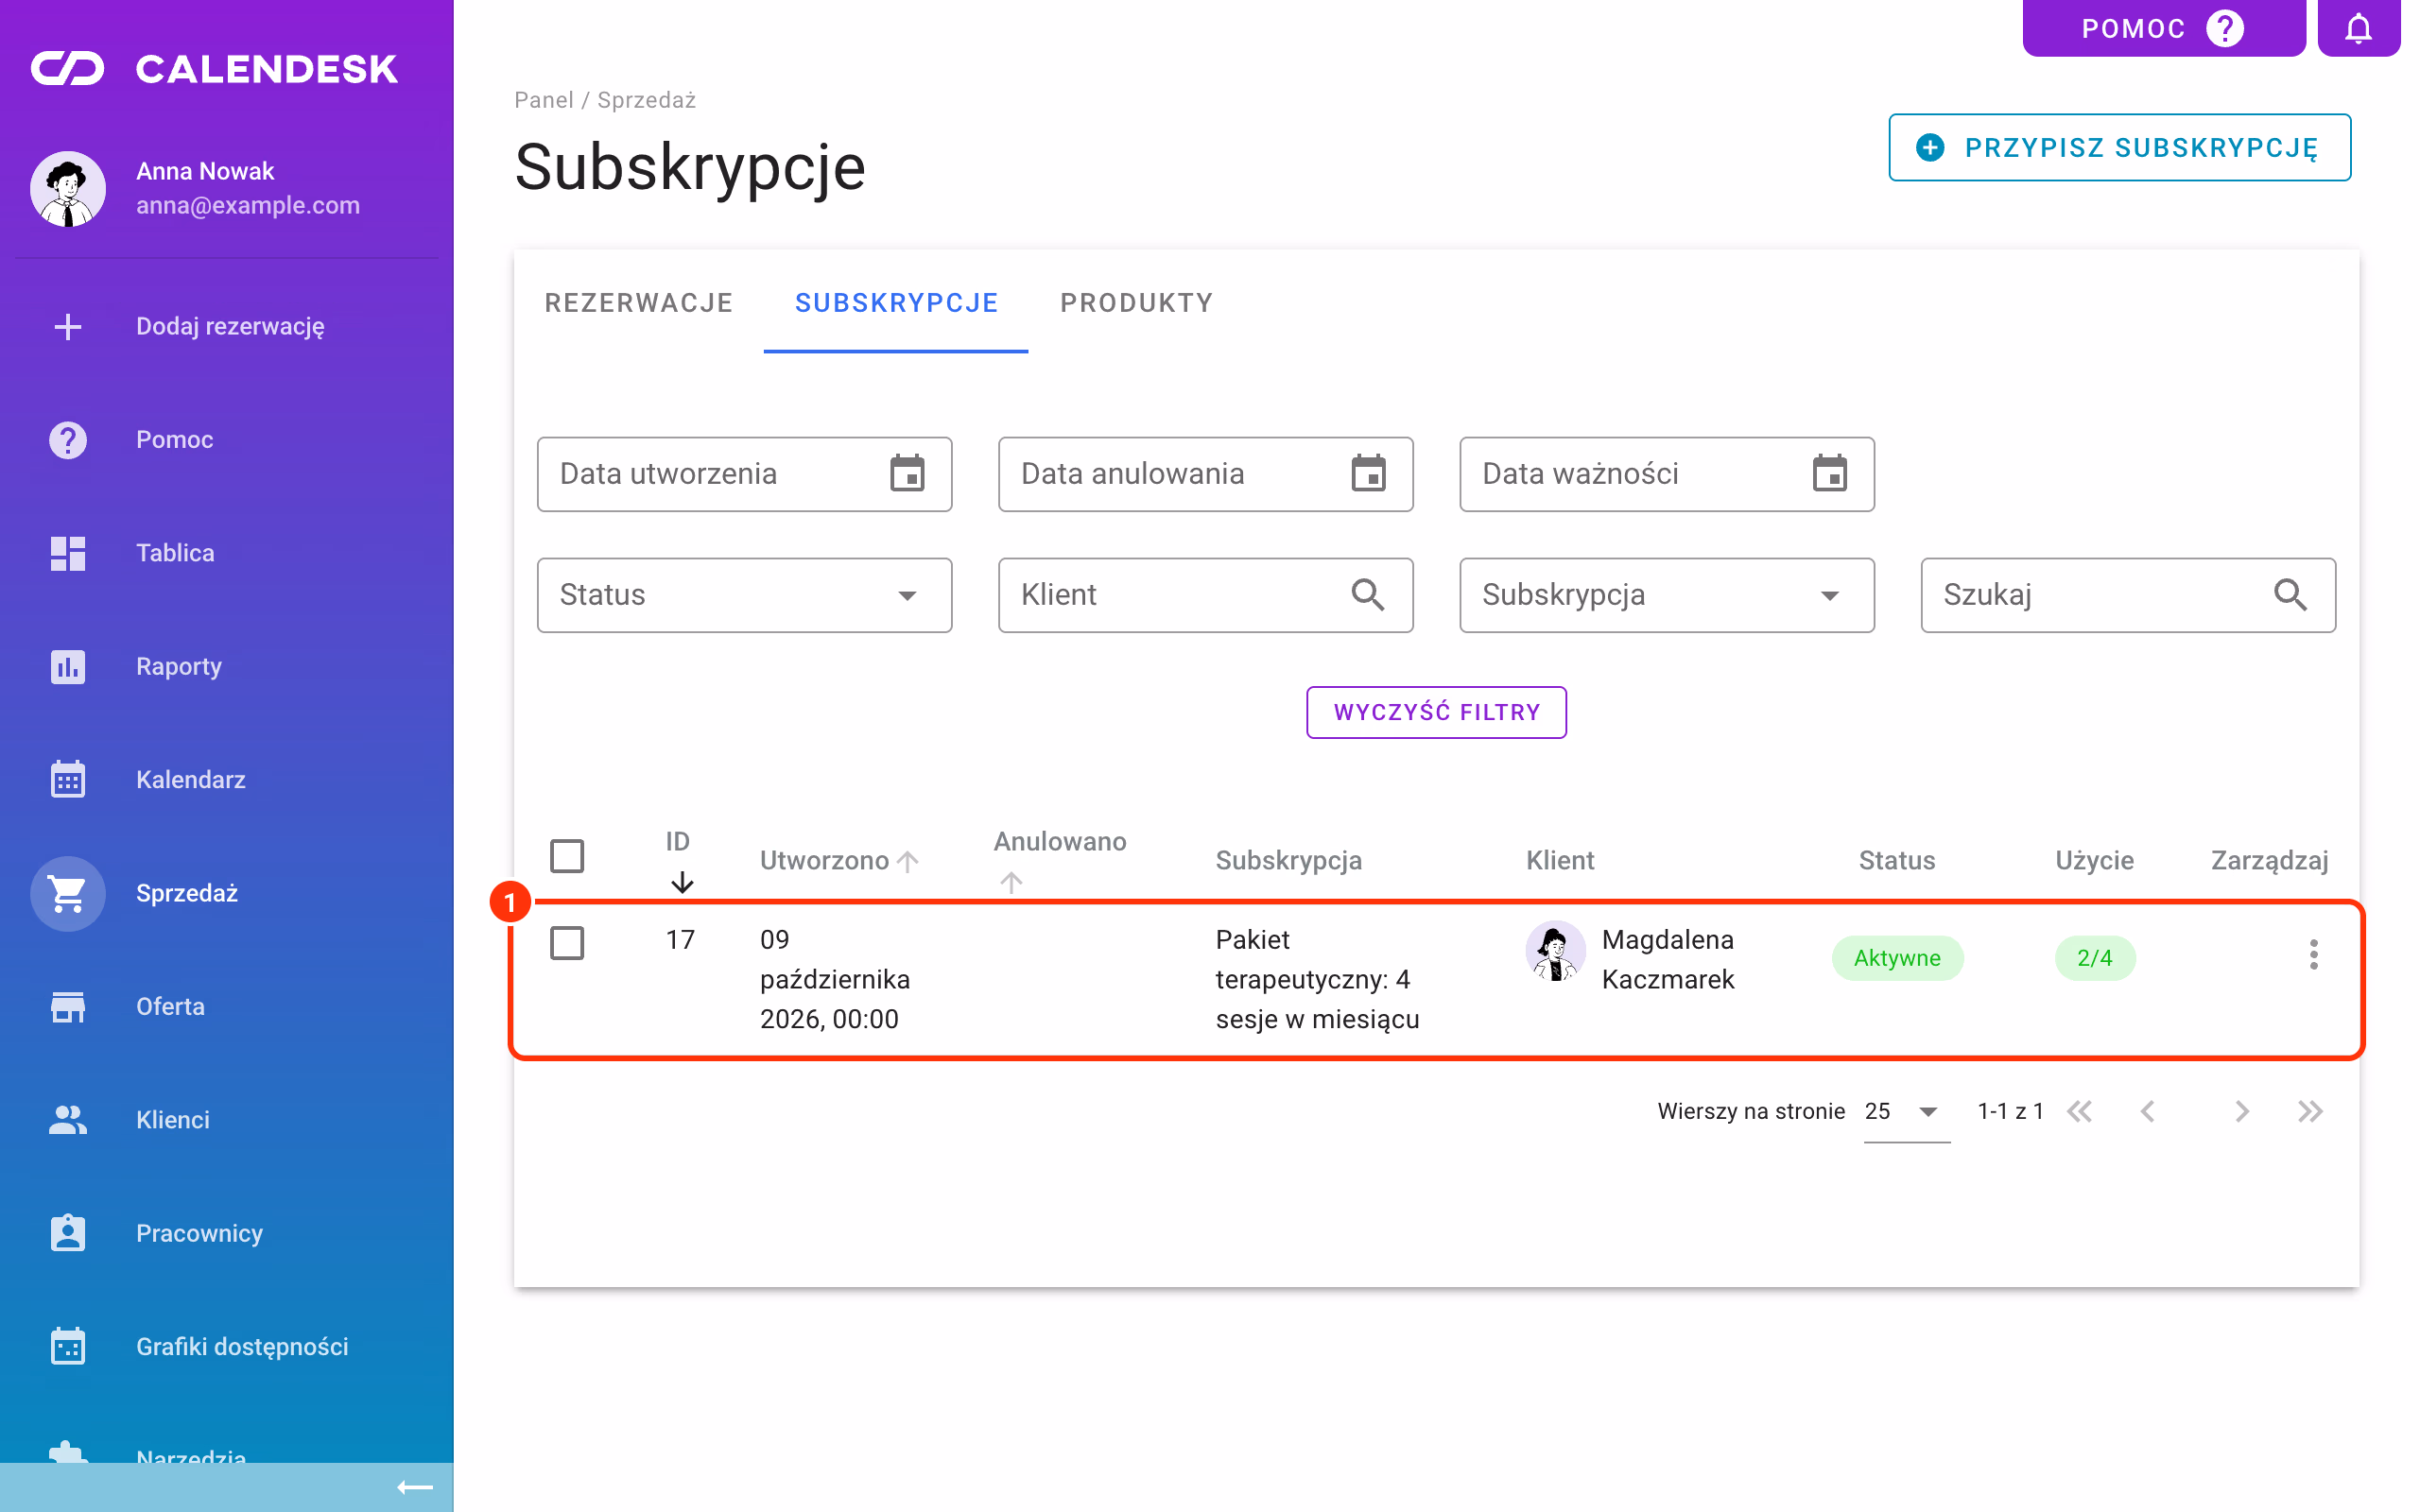Click the Szukaj magnifier icon
Screen dimensions: 2420x1512
tap(2290, 595)
